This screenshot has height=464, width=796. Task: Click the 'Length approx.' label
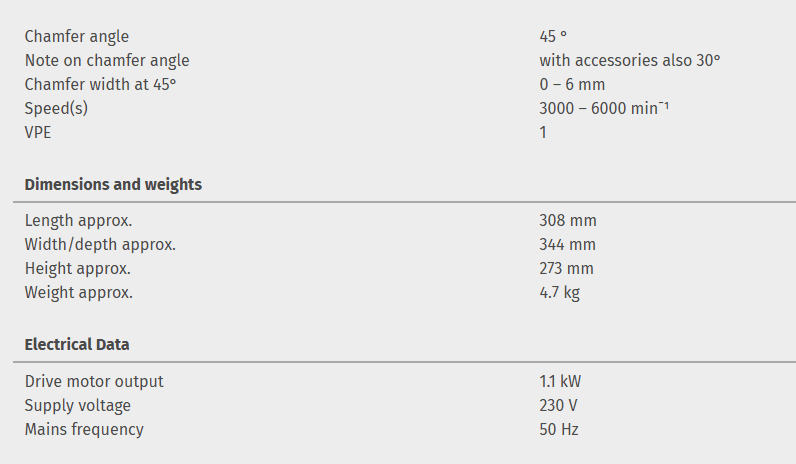click(78, 221)
